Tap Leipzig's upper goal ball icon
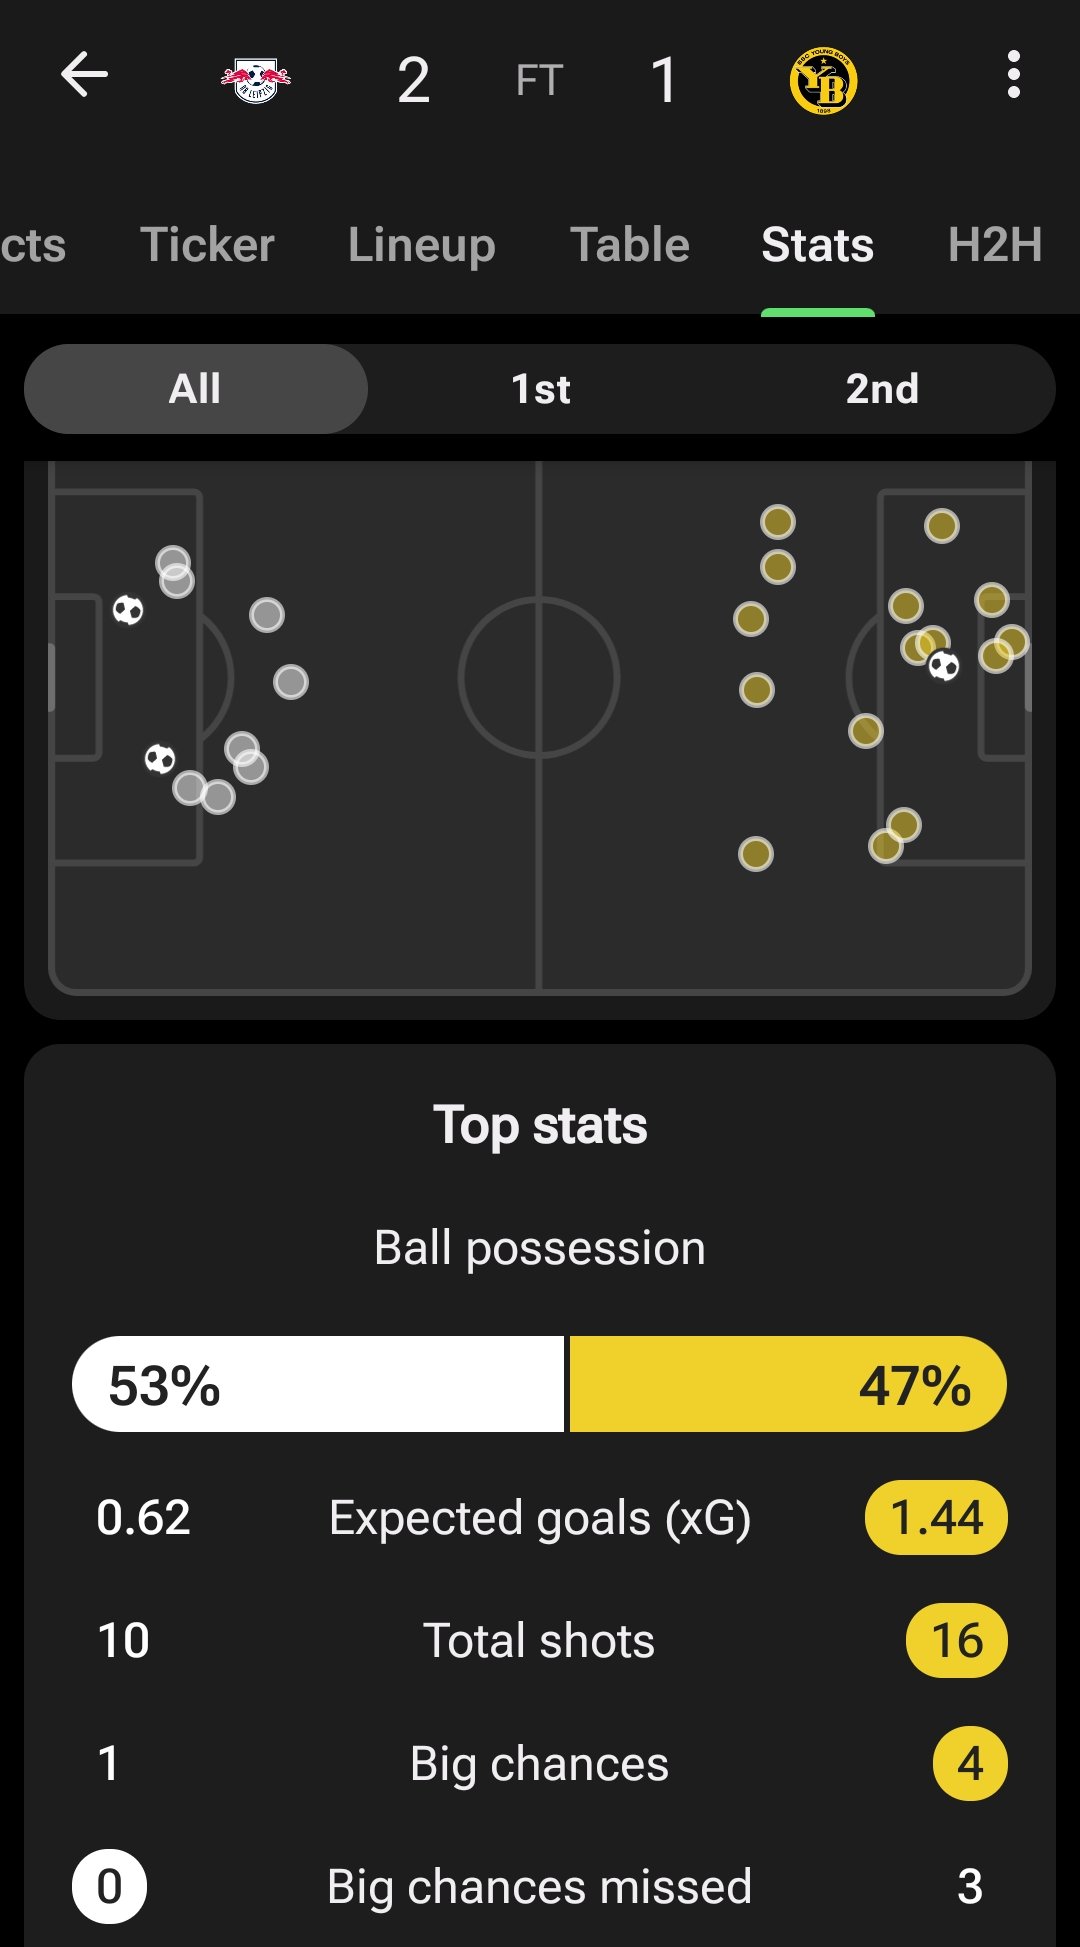The height and width of the screenshot is (1947, 1080). [x=128, y=610]
